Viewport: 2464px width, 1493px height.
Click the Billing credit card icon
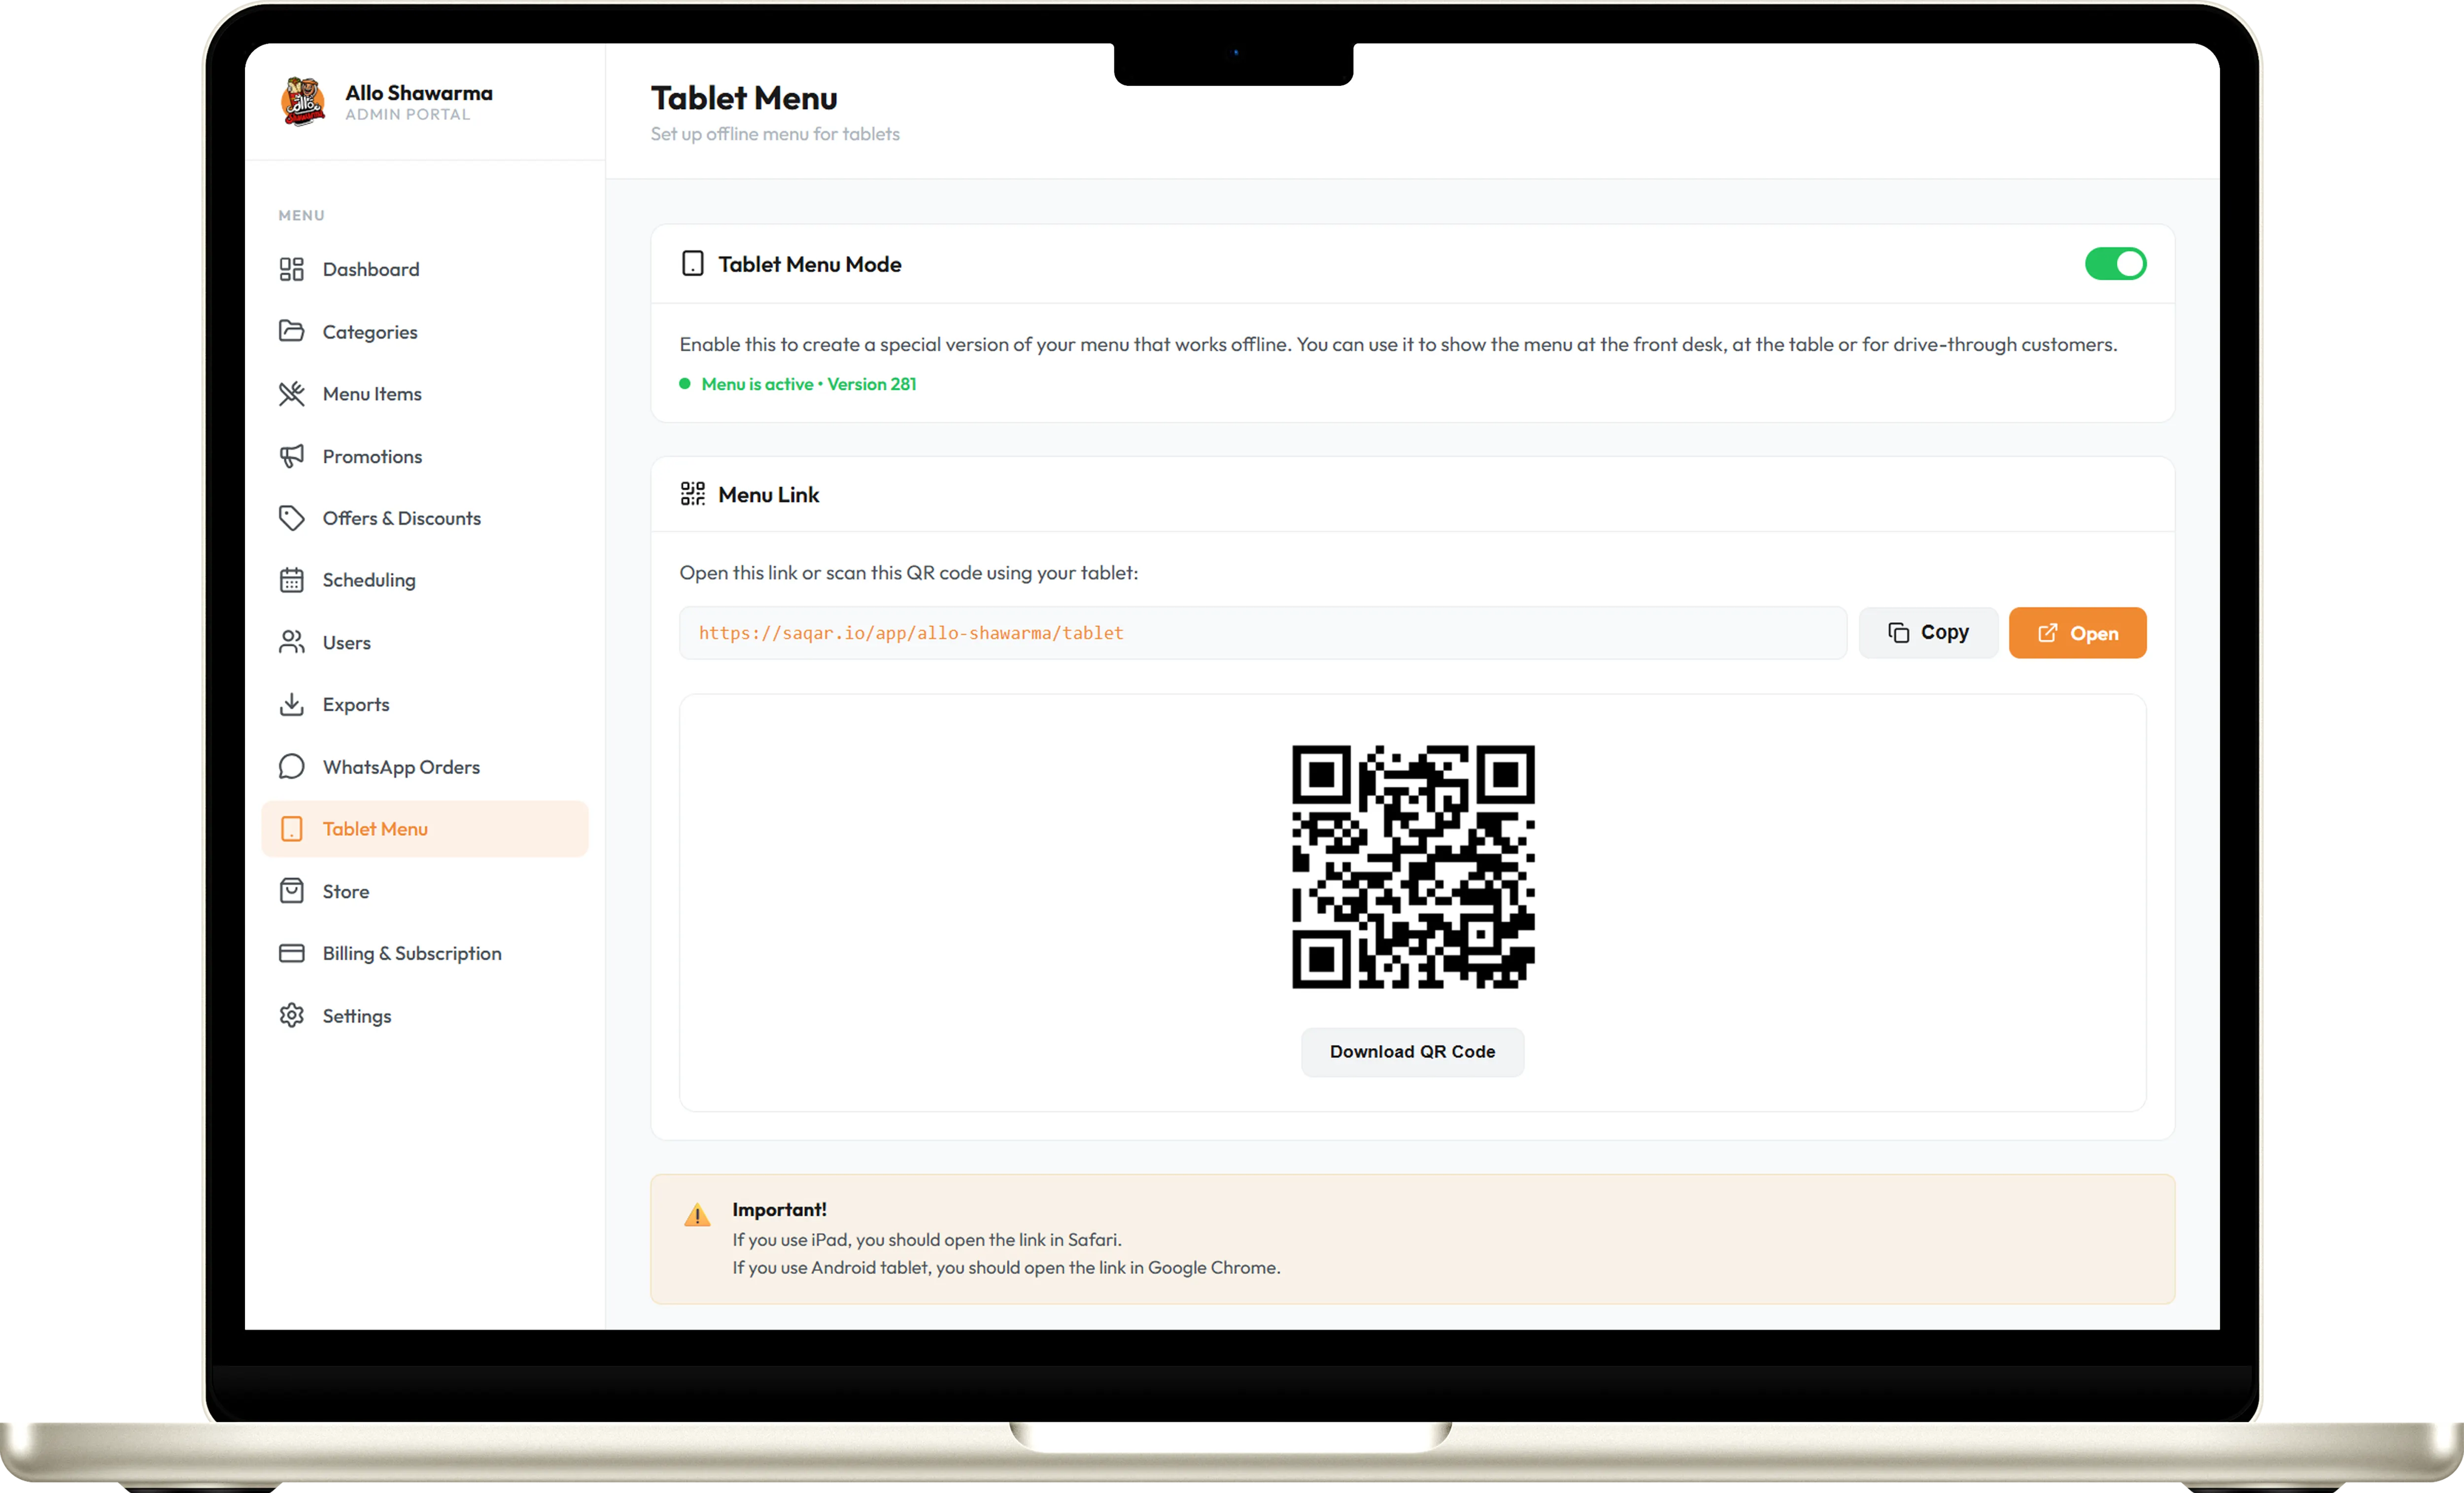point(291,953)
